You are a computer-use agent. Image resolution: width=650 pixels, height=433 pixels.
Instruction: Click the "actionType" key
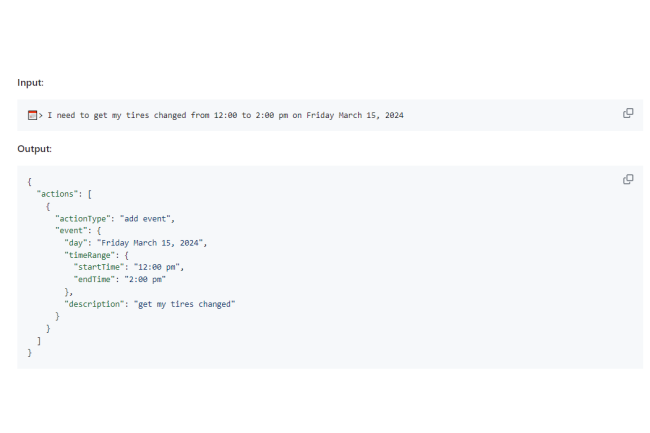point(84,217)
